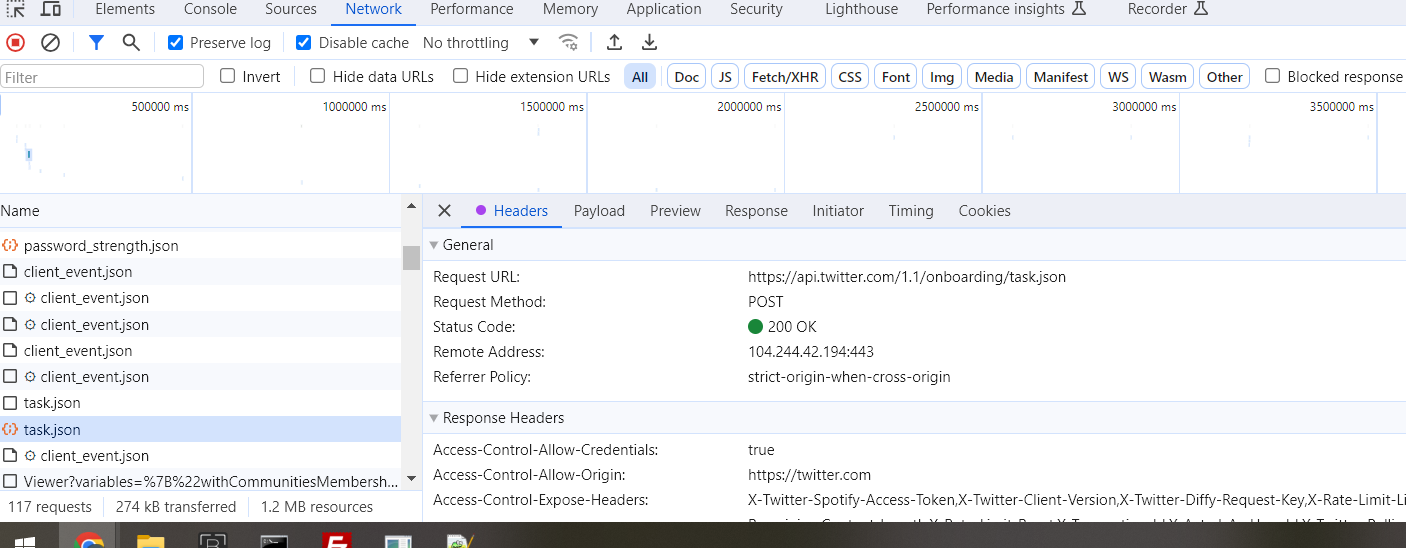Enable the Invert checkbox
Viewport: 1406px width, 548px height.
click(x=228, y=76)
